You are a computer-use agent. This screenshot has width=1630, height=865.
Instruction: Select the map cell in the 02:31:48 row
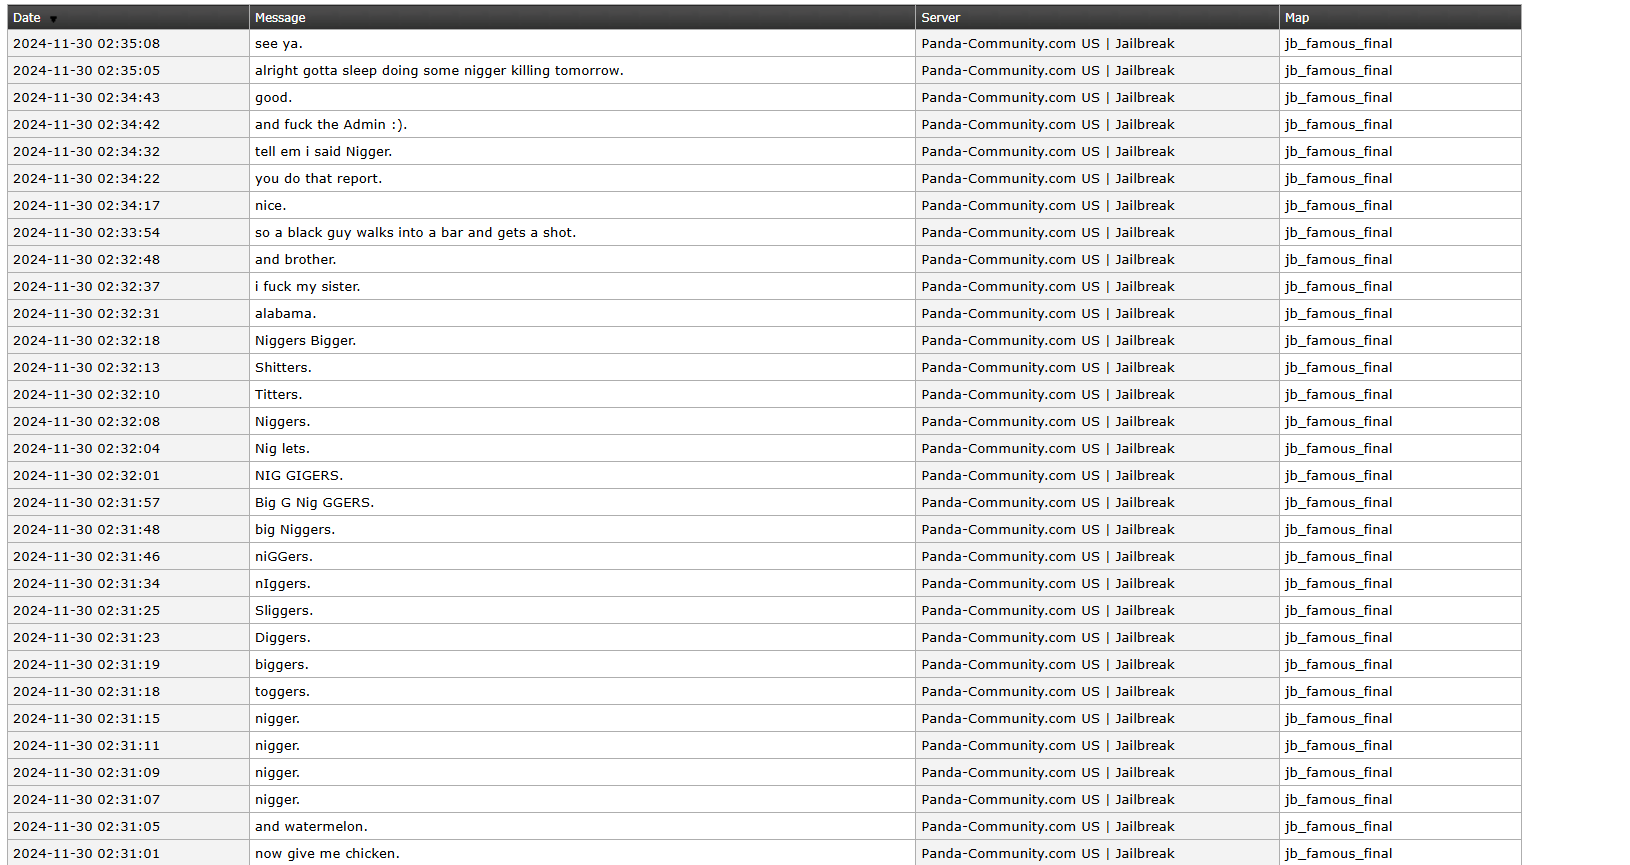click(x=1338, y=530)
